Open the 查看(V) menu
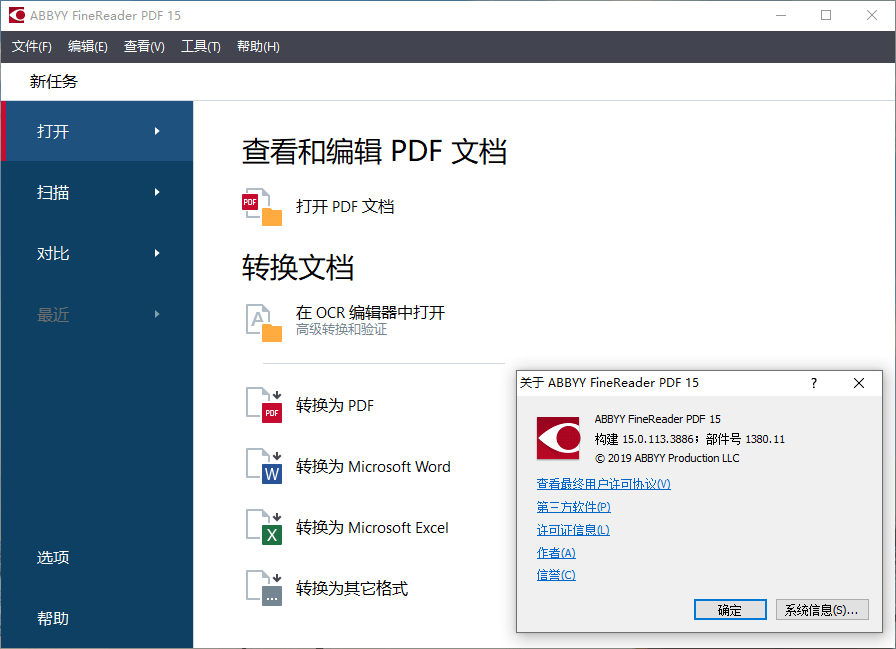This screenshot has width=896, height=649. click(x=144, y=46)
